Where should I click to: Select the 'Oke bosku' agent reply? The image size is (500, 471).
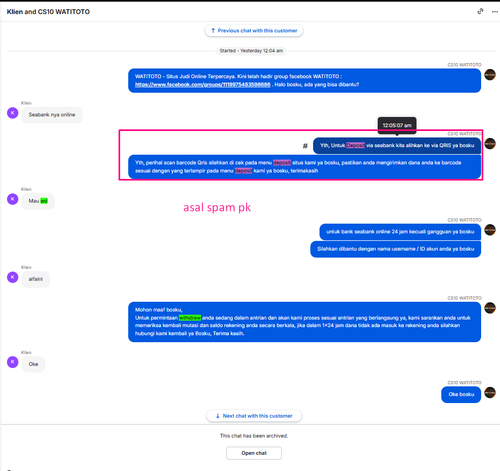click(x=461, y=394)
